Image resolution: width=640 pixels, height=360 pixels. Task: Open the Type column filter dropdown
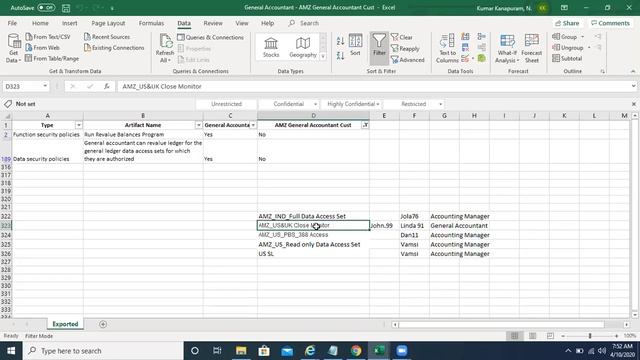[79, 125]
